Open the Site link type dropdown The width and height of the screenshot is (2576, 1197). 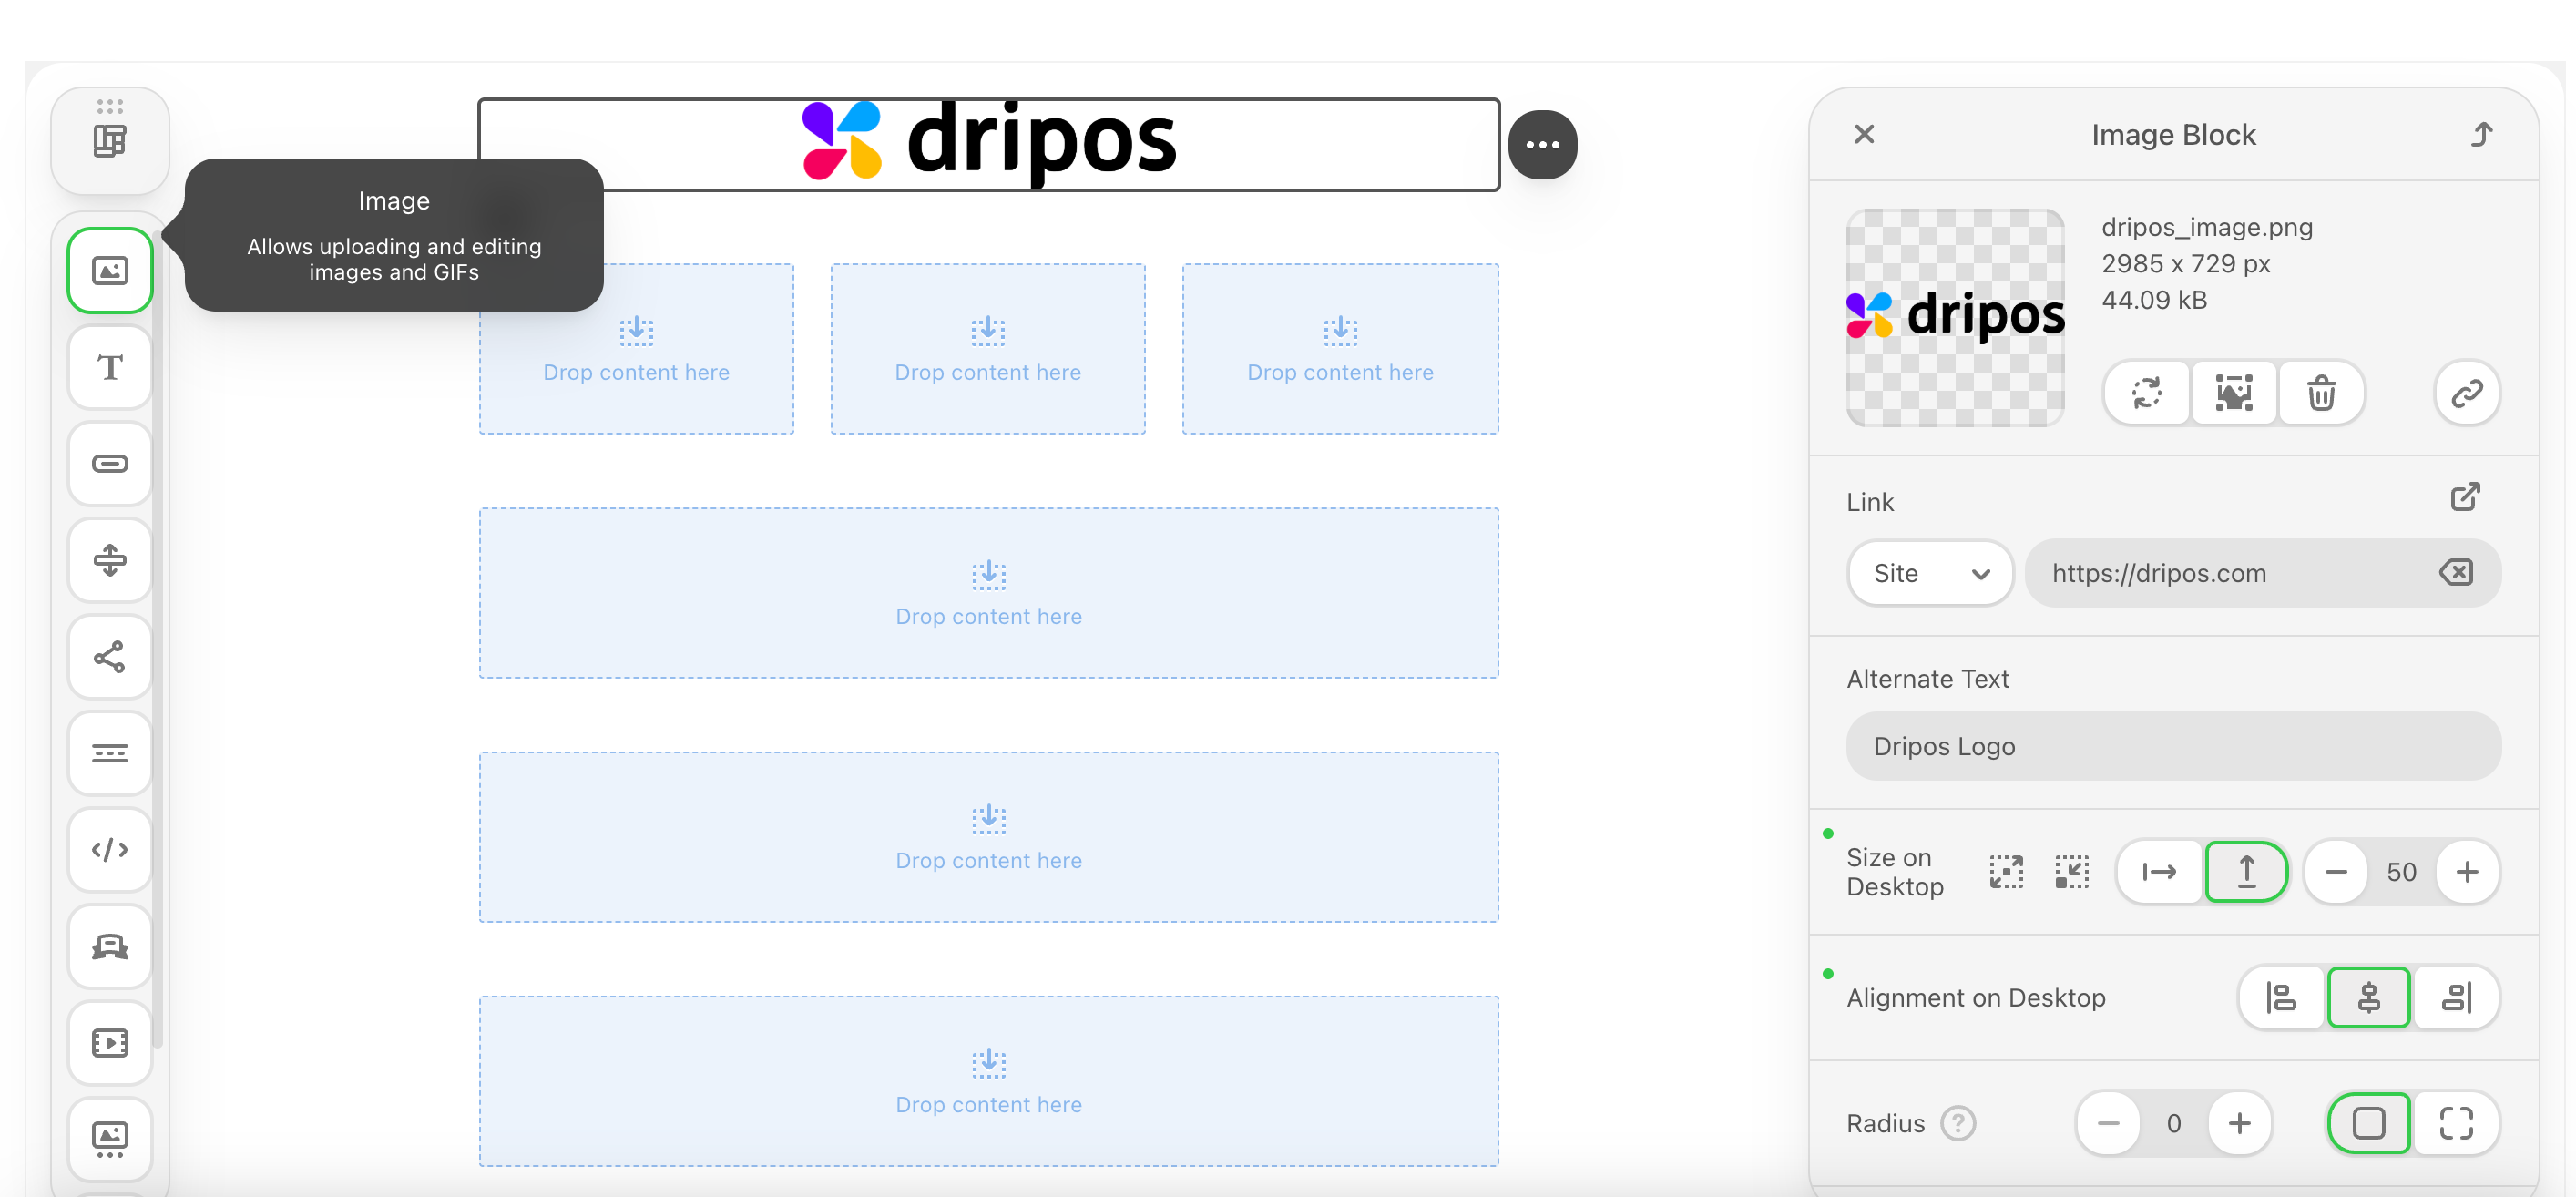coord(1929,573)
